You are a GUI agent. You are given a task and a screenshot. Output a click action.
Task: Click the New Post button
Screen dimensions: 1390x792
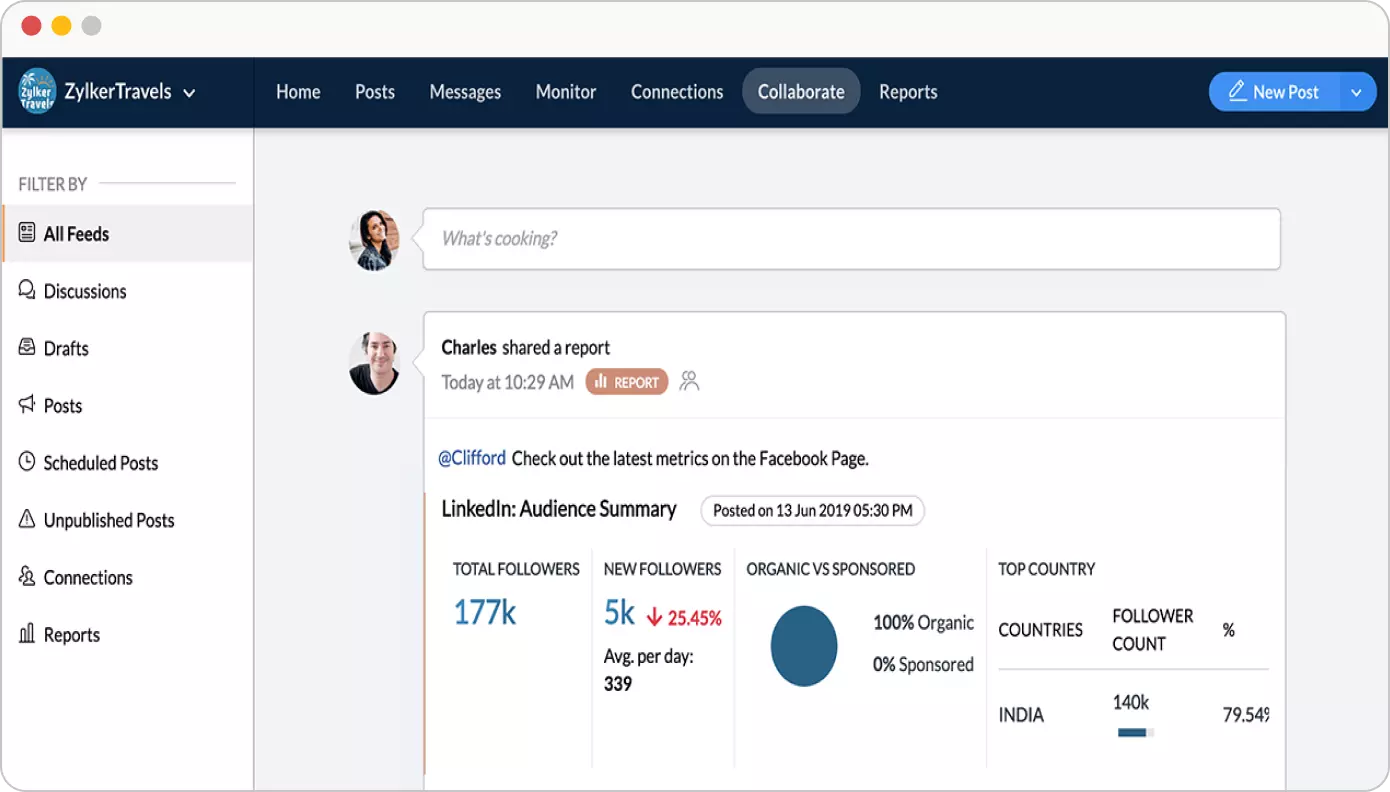click(x=1273, y=92)
